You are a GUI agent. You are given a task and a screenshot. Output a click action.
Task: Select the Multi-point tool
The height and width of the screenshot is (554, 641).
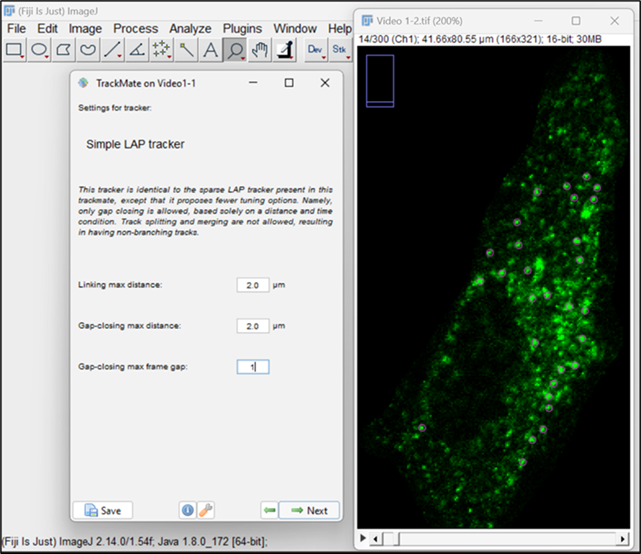(x=161, y=50)
